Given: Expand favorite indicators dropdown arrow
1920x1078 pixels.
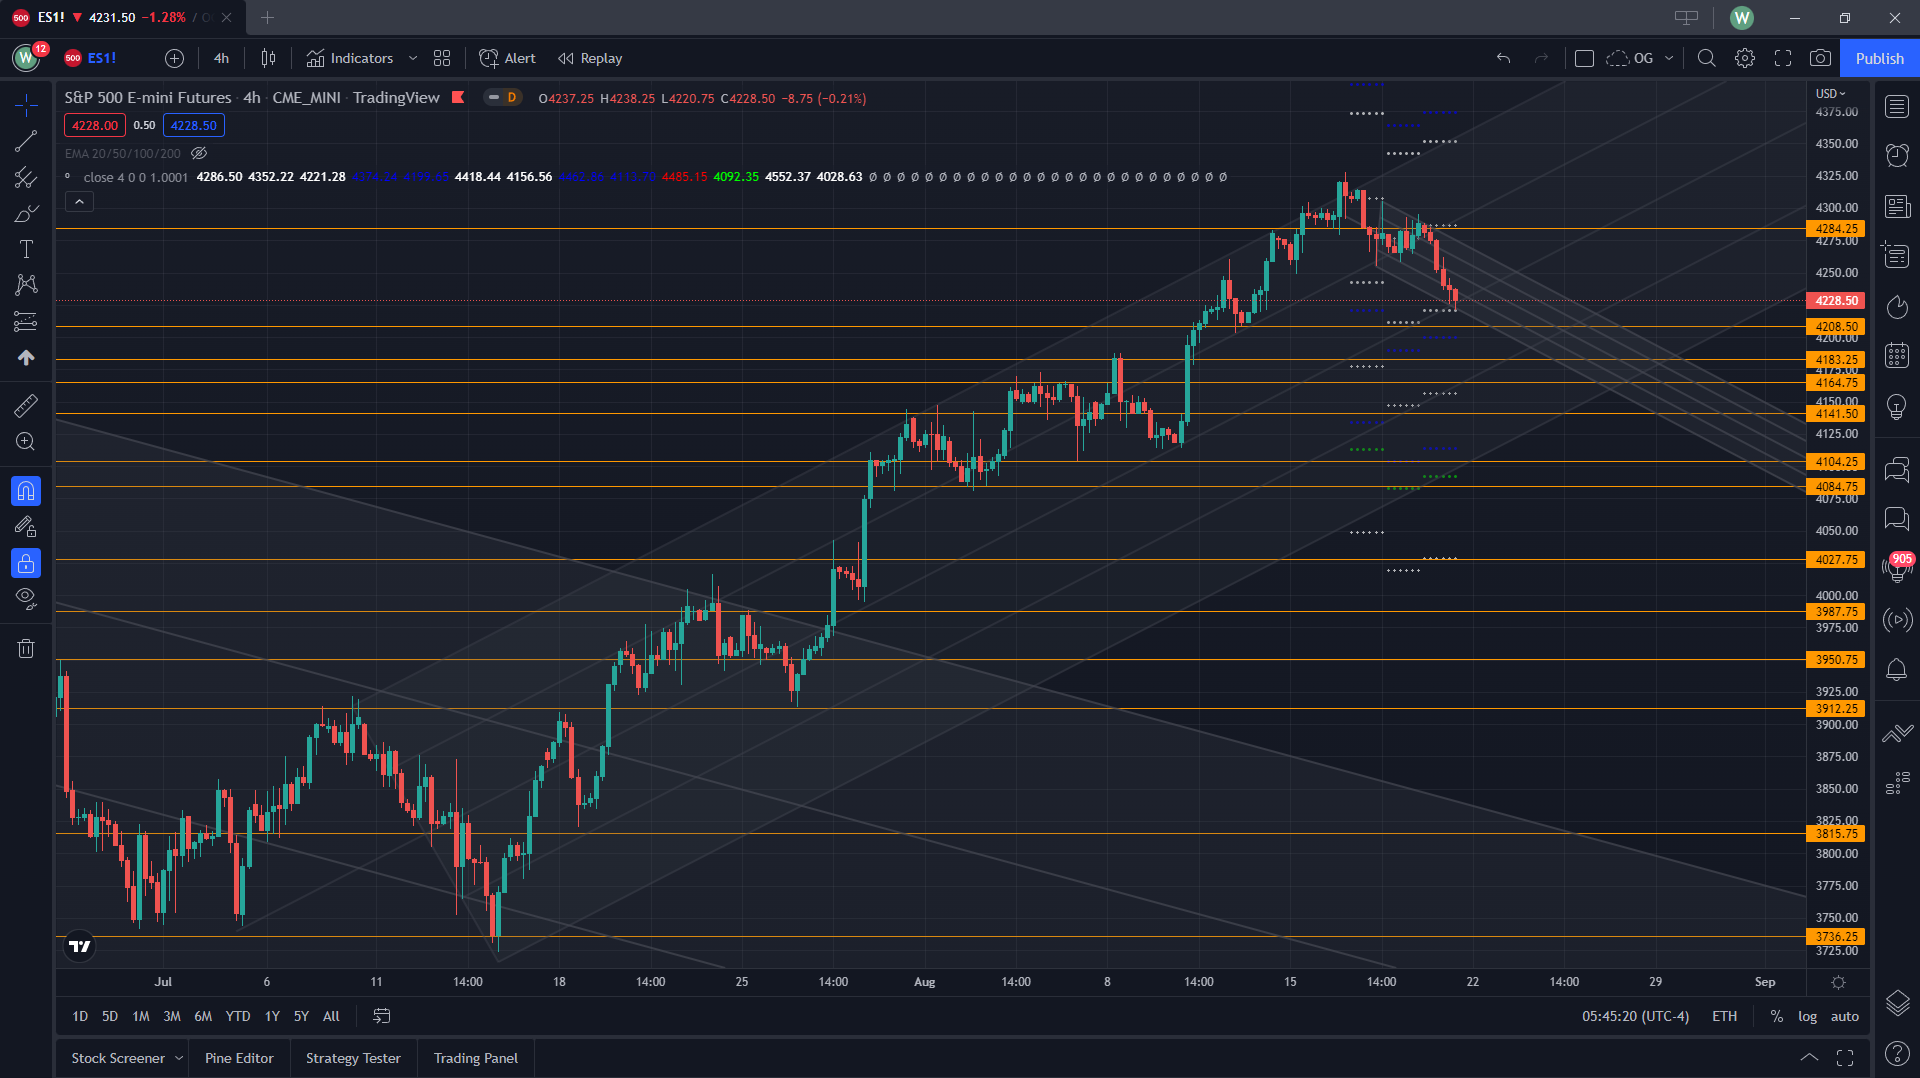Looking at the screenshot, I should pos(412,58).
